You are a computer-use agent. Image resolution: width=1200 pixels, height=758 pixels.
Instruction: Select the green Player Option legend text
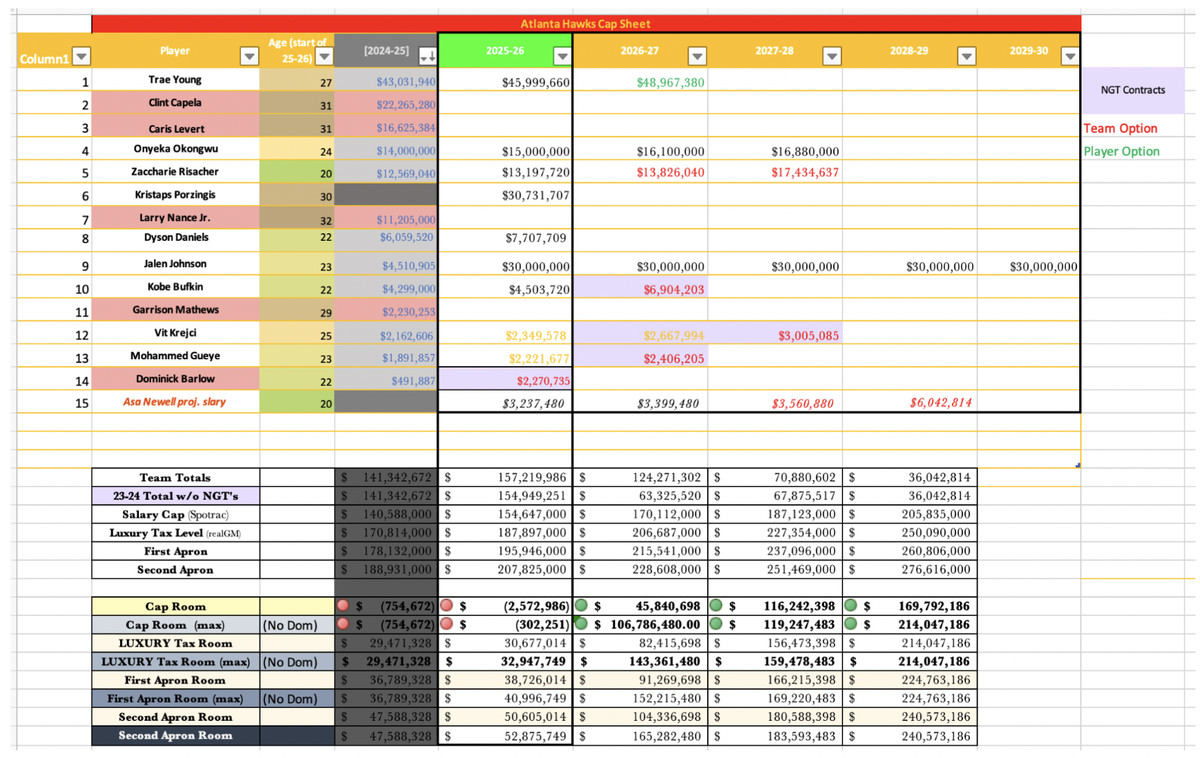coord(1122,151)
